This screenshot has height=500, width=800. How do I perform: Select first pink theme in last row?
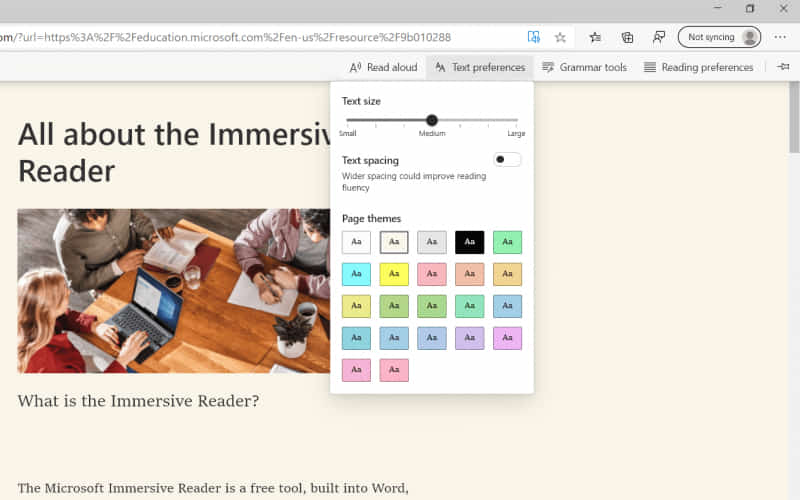(356, 370)
